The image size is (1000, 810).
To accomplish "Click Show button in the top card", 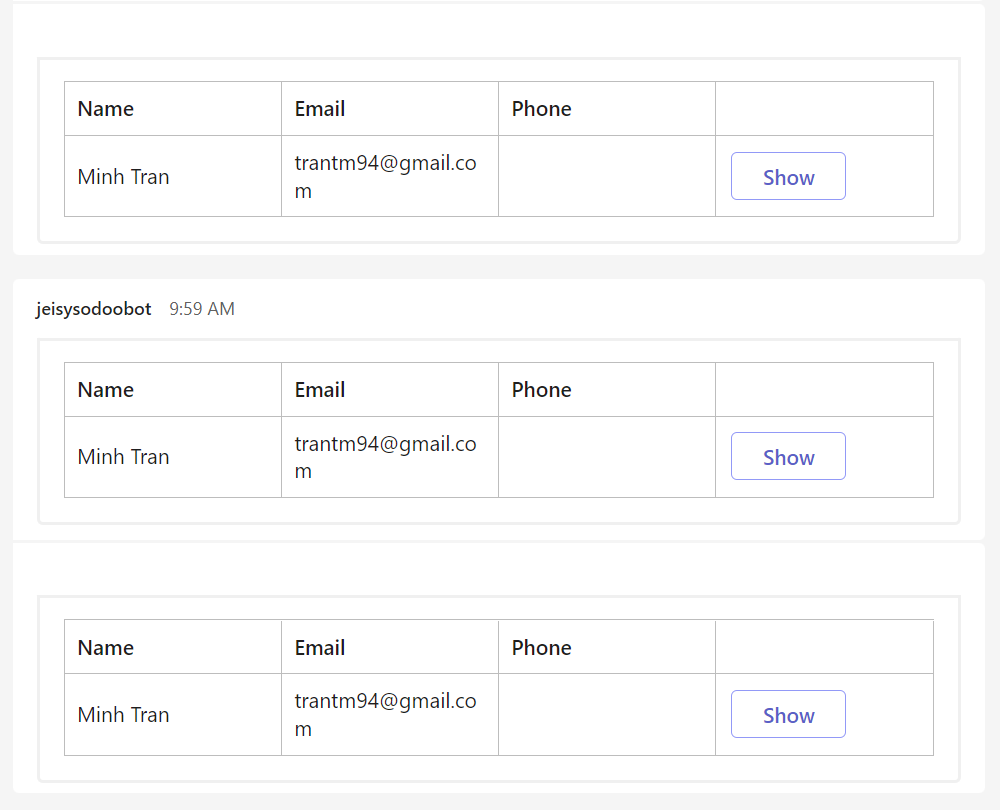I will [788, 177].
